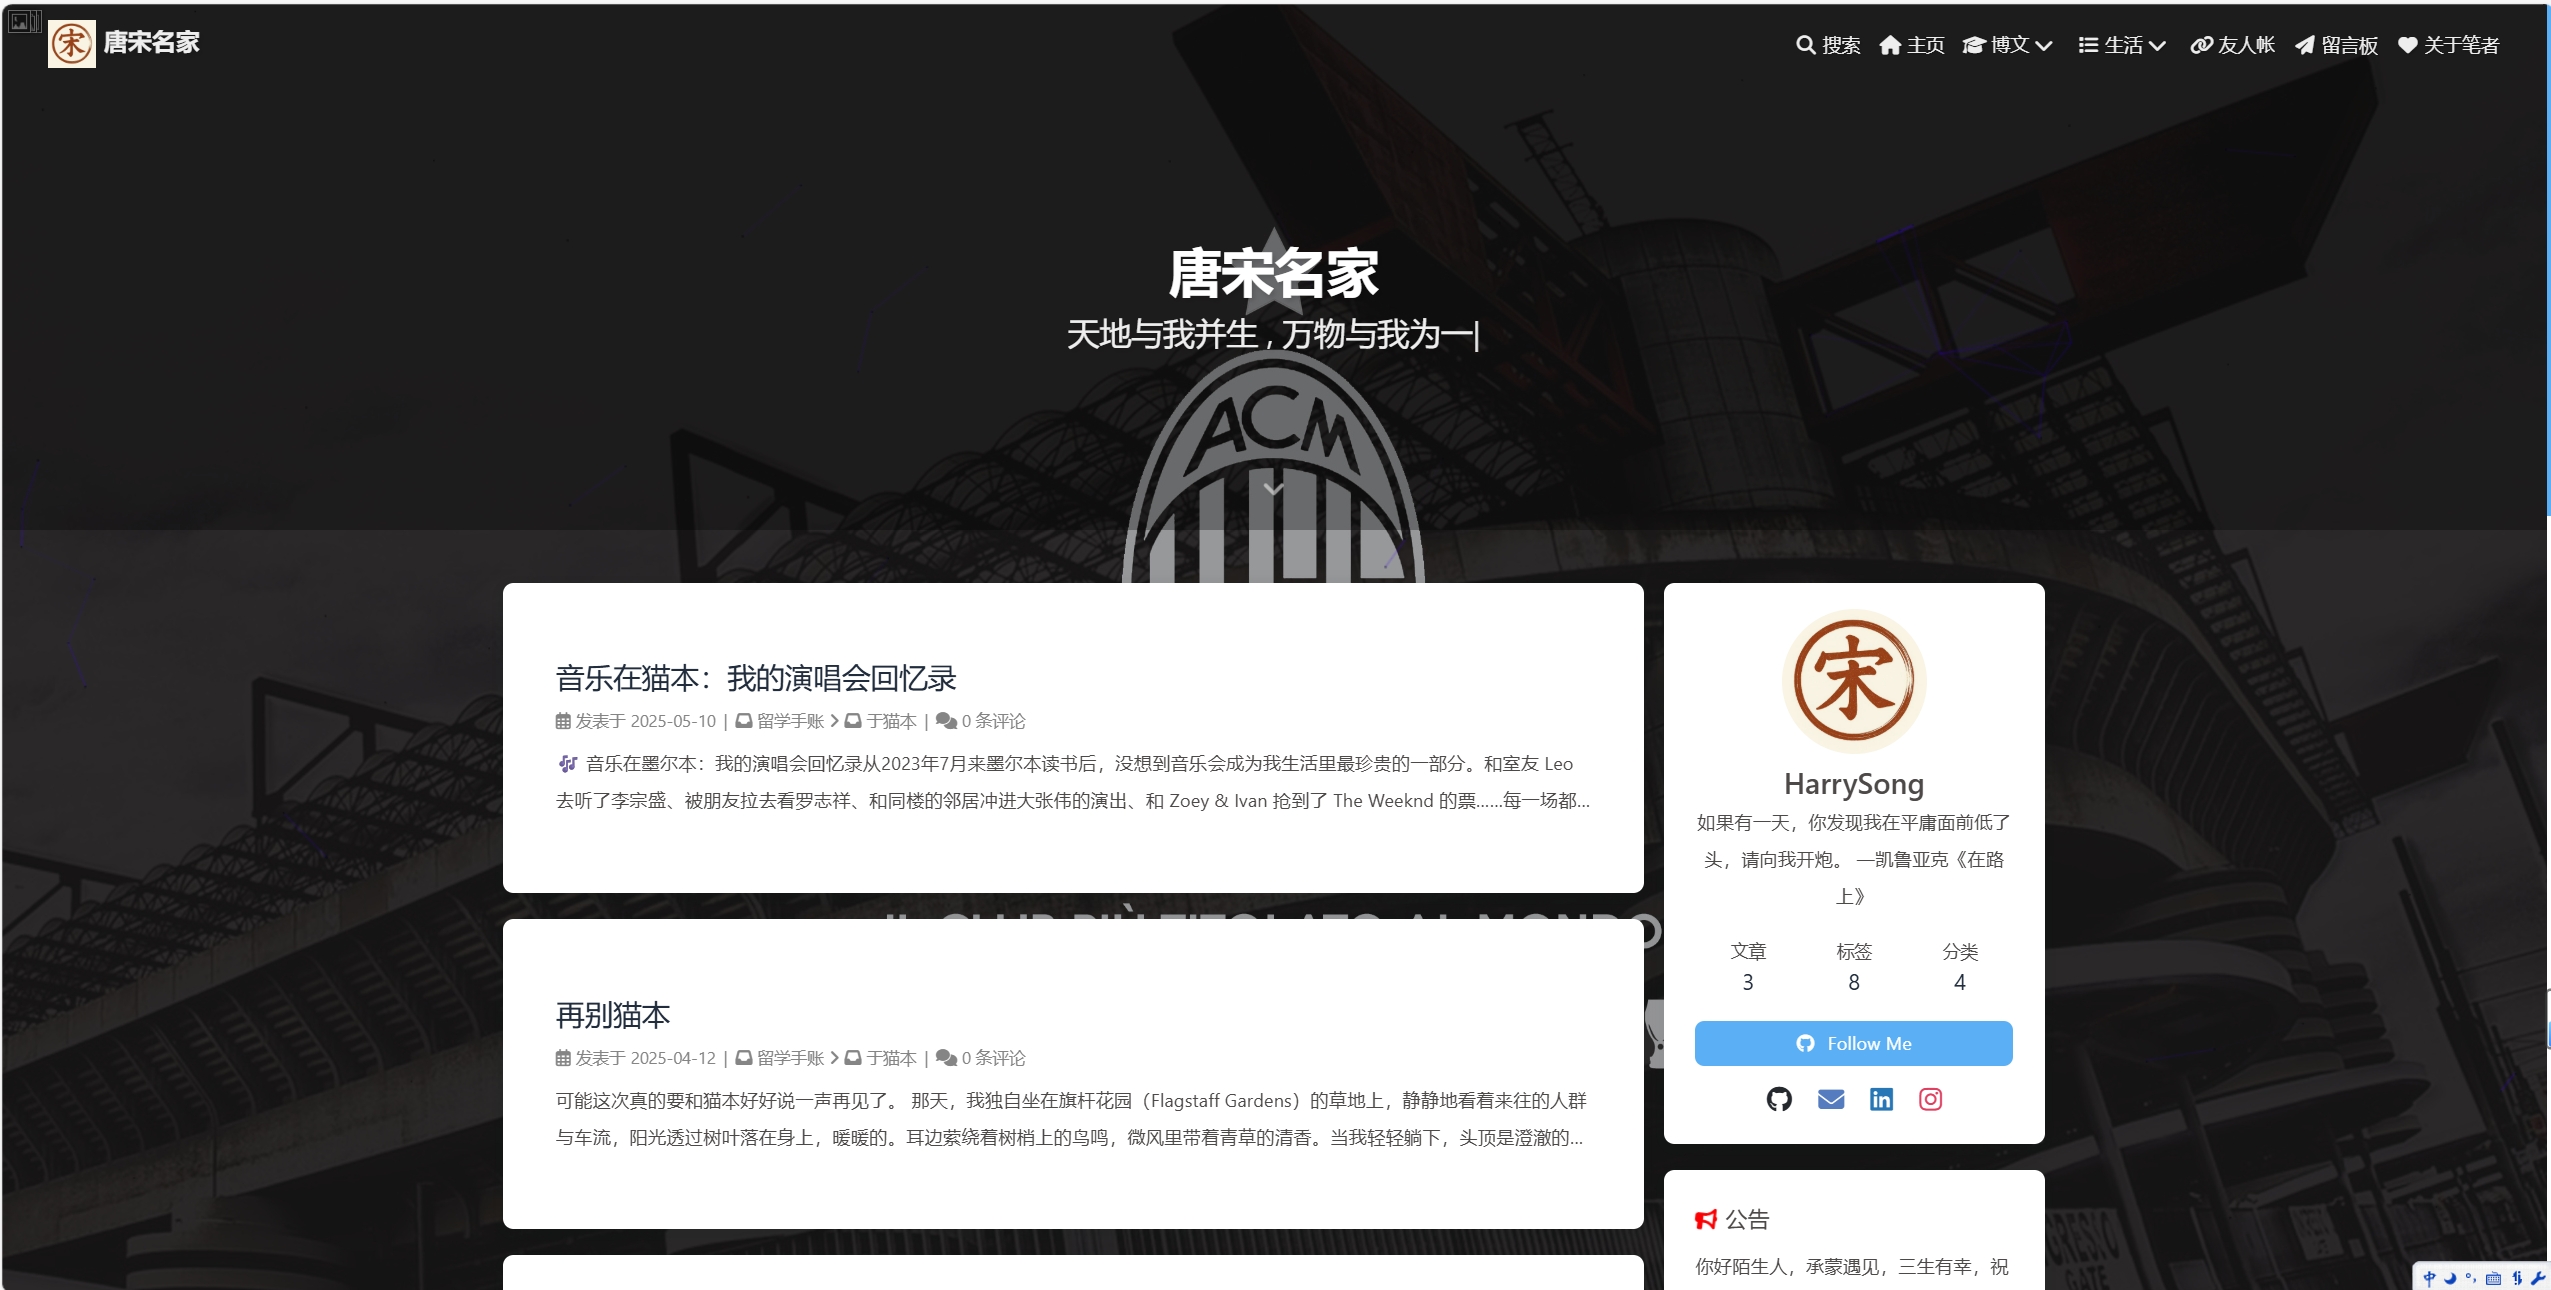2551x1290 pixels.
Task: Open post 音乐在猫本：我的演唱会回忆录
Action: 756,678
